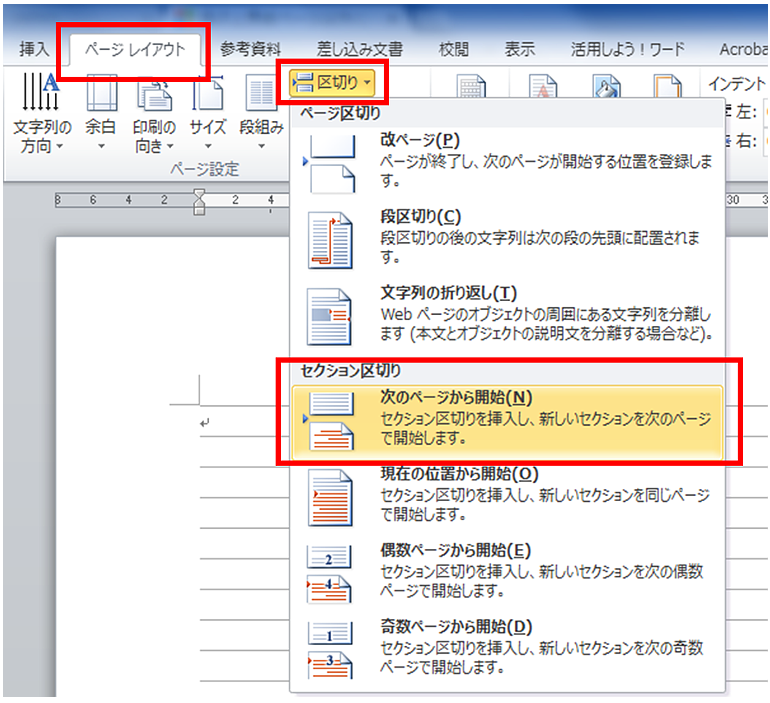Click the 奇数ページから開始 odd page icon

[330, 651]
